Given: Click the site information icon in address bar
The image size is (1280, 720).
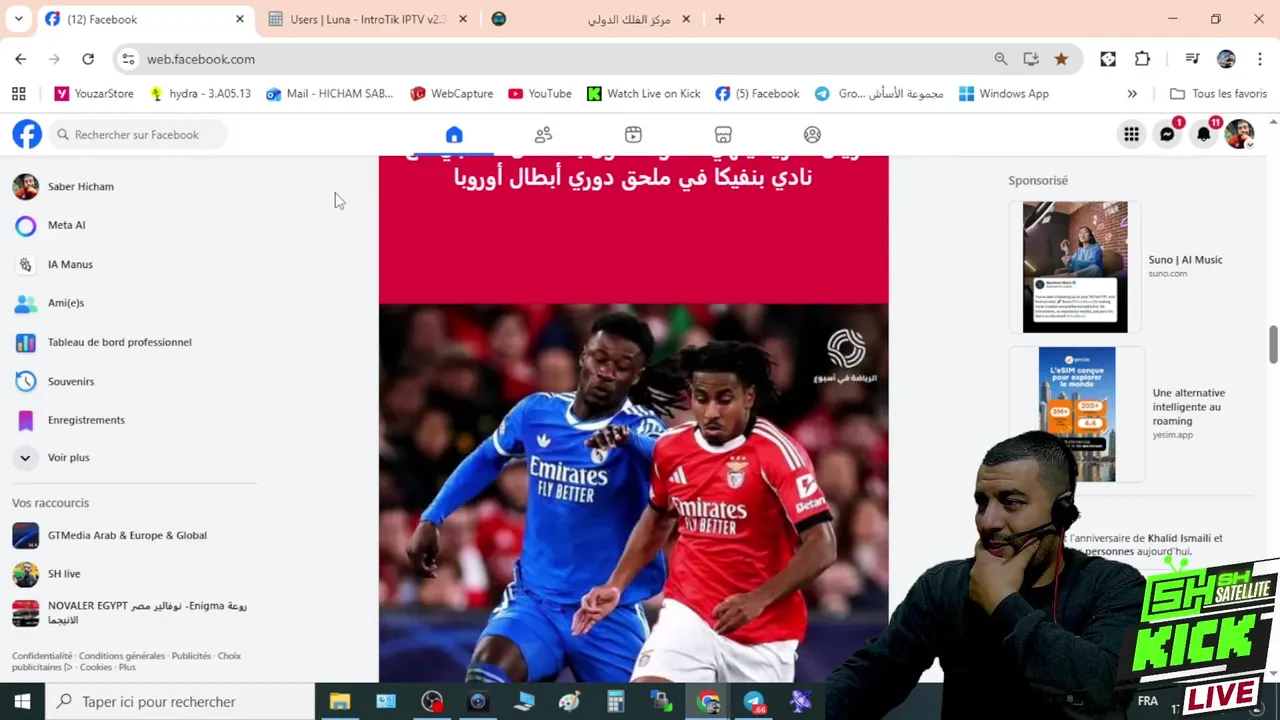Looking at the screenshot, I should coord(128,59).
